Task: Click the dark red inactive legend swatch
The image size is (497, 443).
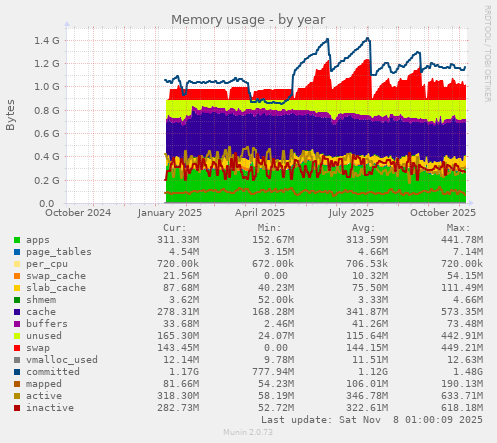Action: point(17,408)
